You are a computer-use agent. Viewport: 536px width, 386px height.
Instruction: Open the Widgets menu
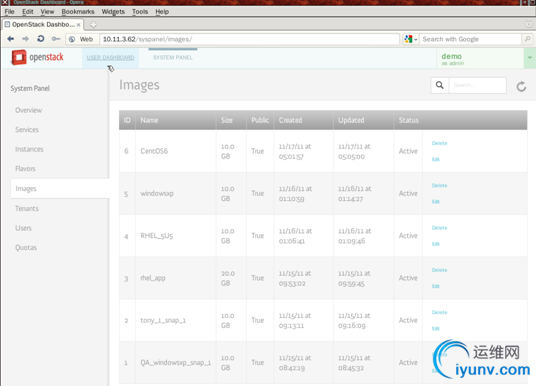(x=113, y=12)
